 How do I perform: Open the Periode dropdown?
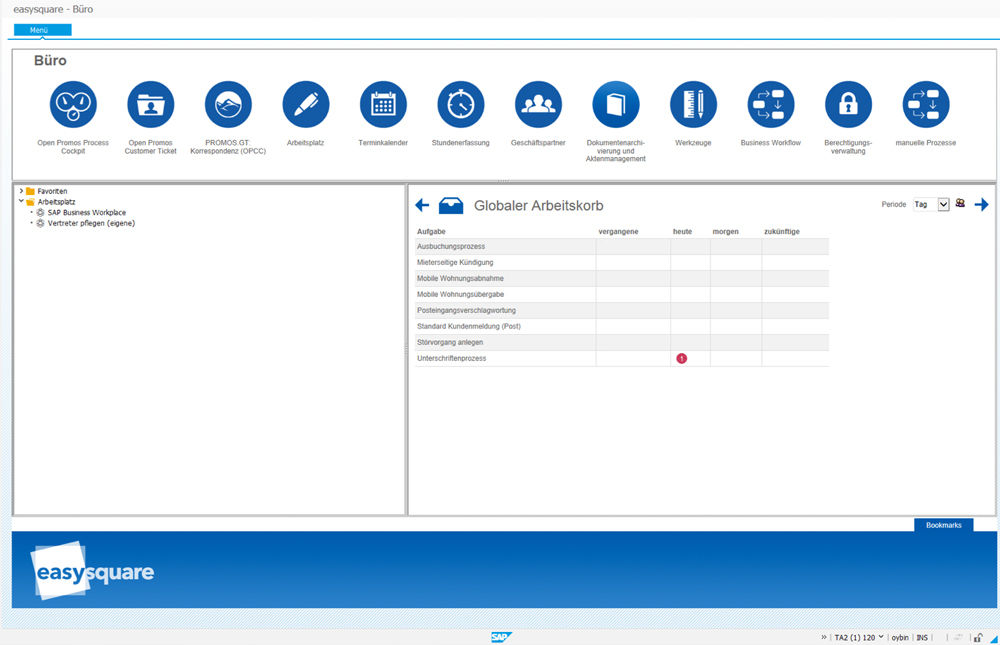(943, 204)
